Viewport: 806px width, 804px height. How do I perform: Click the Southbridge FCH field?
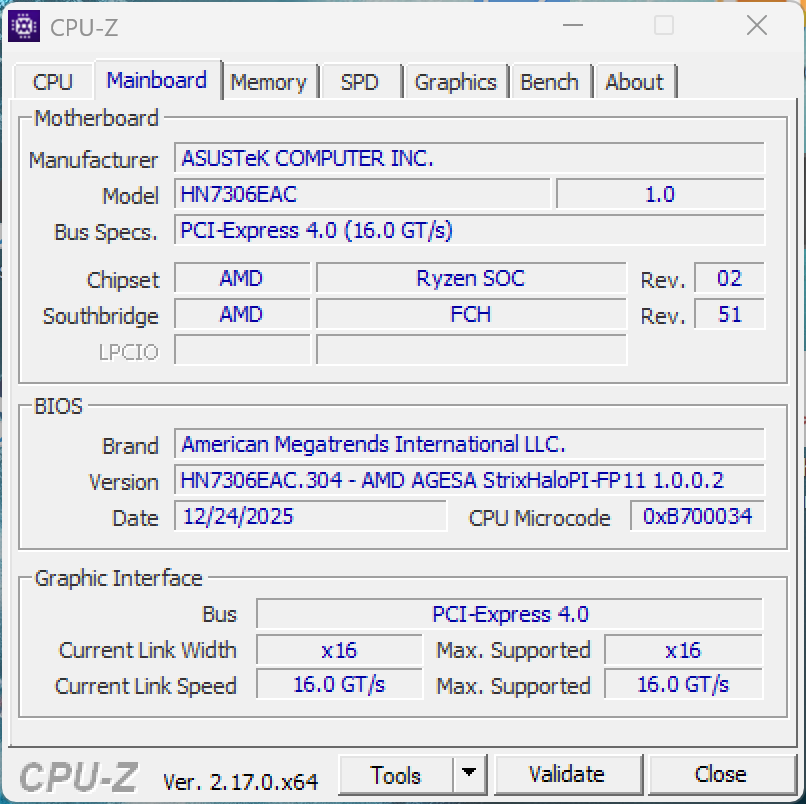click(x=471, y=314)
